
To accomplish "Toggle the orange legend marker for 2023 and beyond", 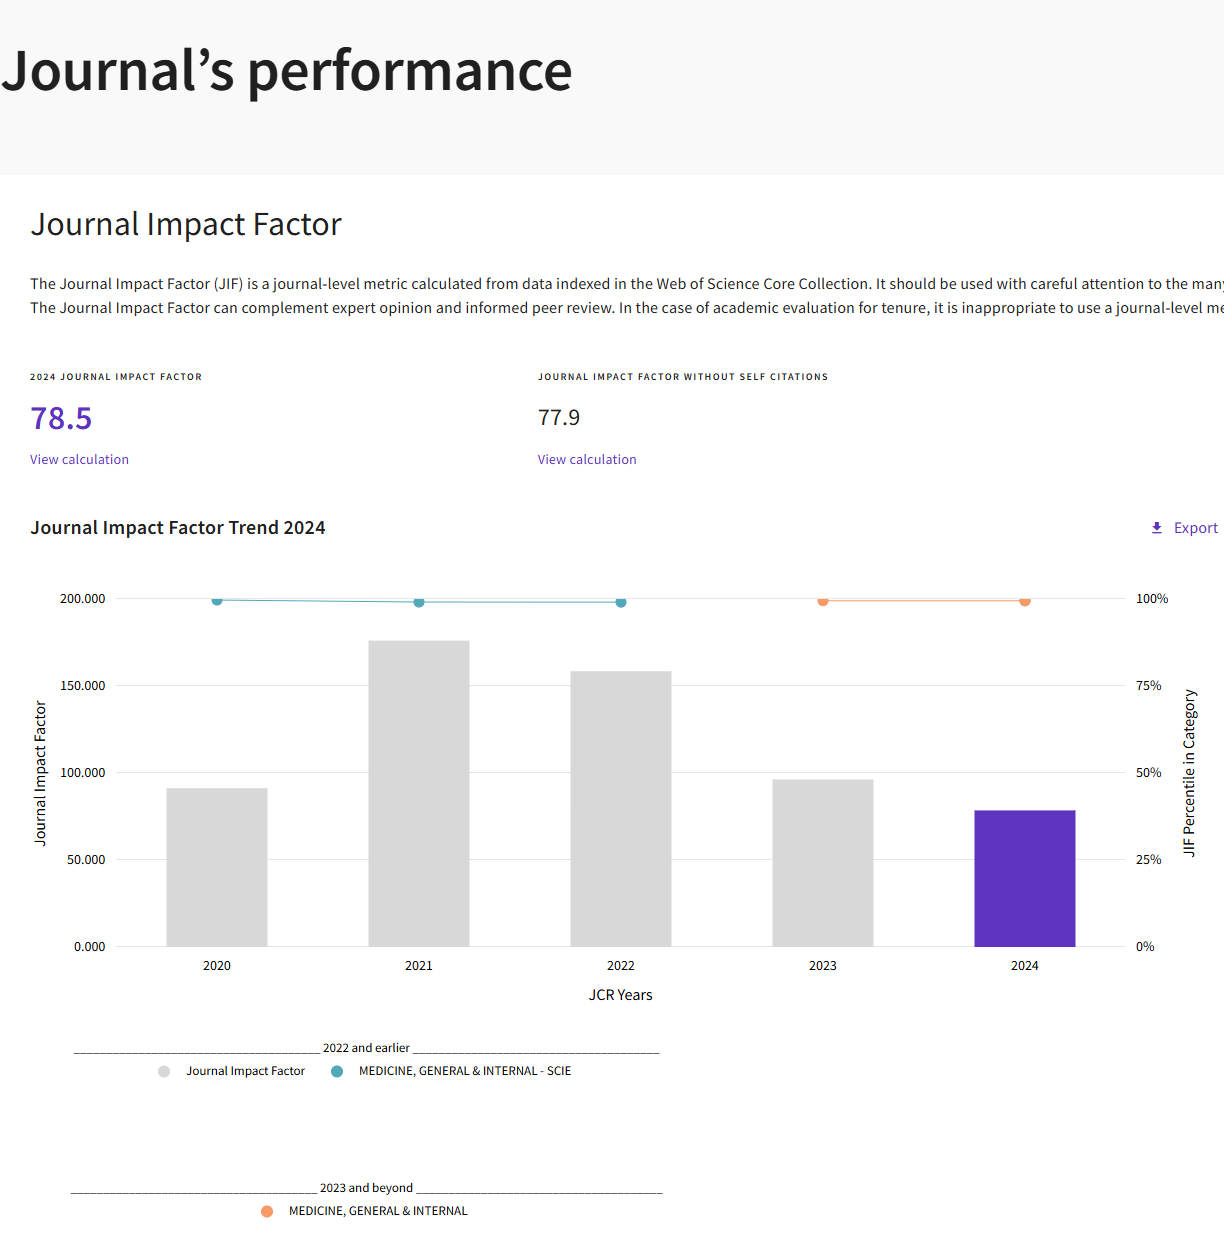I will (x=267, y=1211).
